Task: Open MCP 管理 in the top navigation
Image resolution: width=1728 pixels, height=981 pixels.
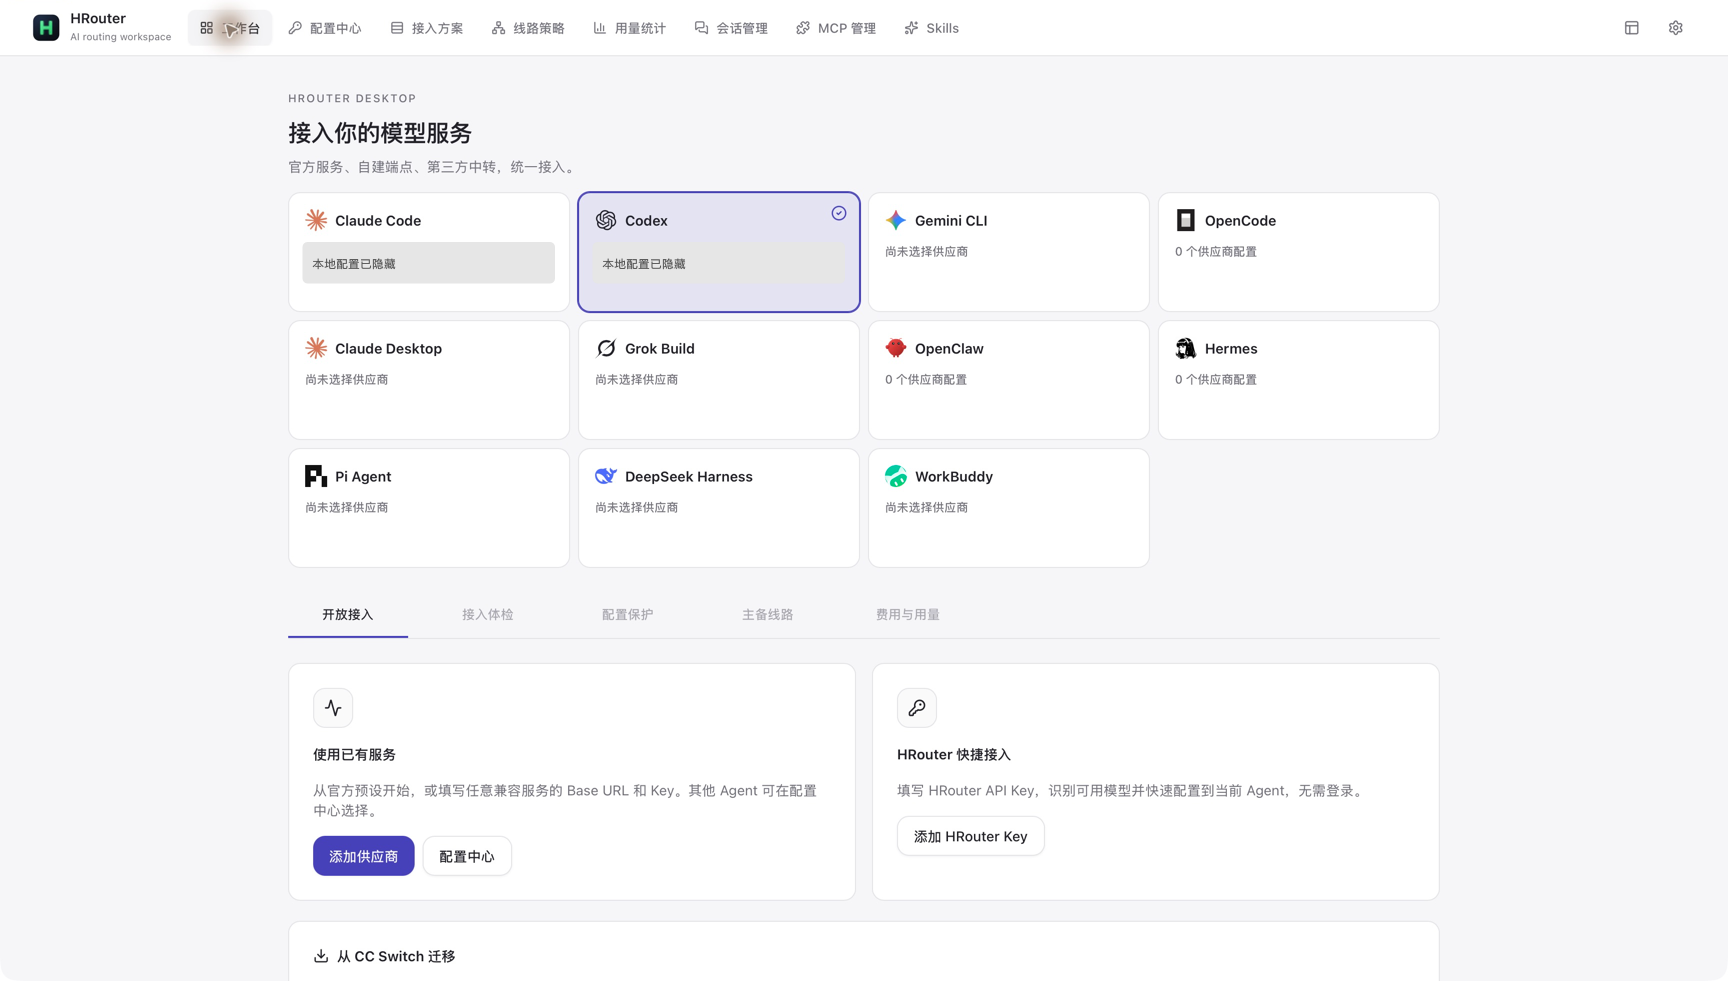Action: click(x=836, y=28)
